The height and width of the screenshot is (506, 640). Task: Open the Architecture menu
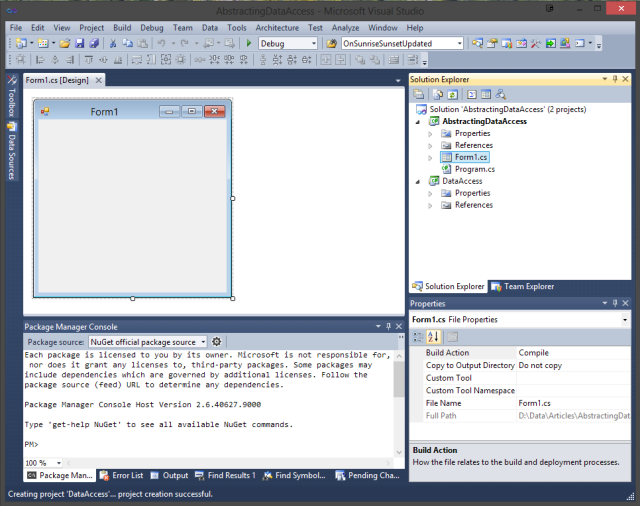(277, 28)
